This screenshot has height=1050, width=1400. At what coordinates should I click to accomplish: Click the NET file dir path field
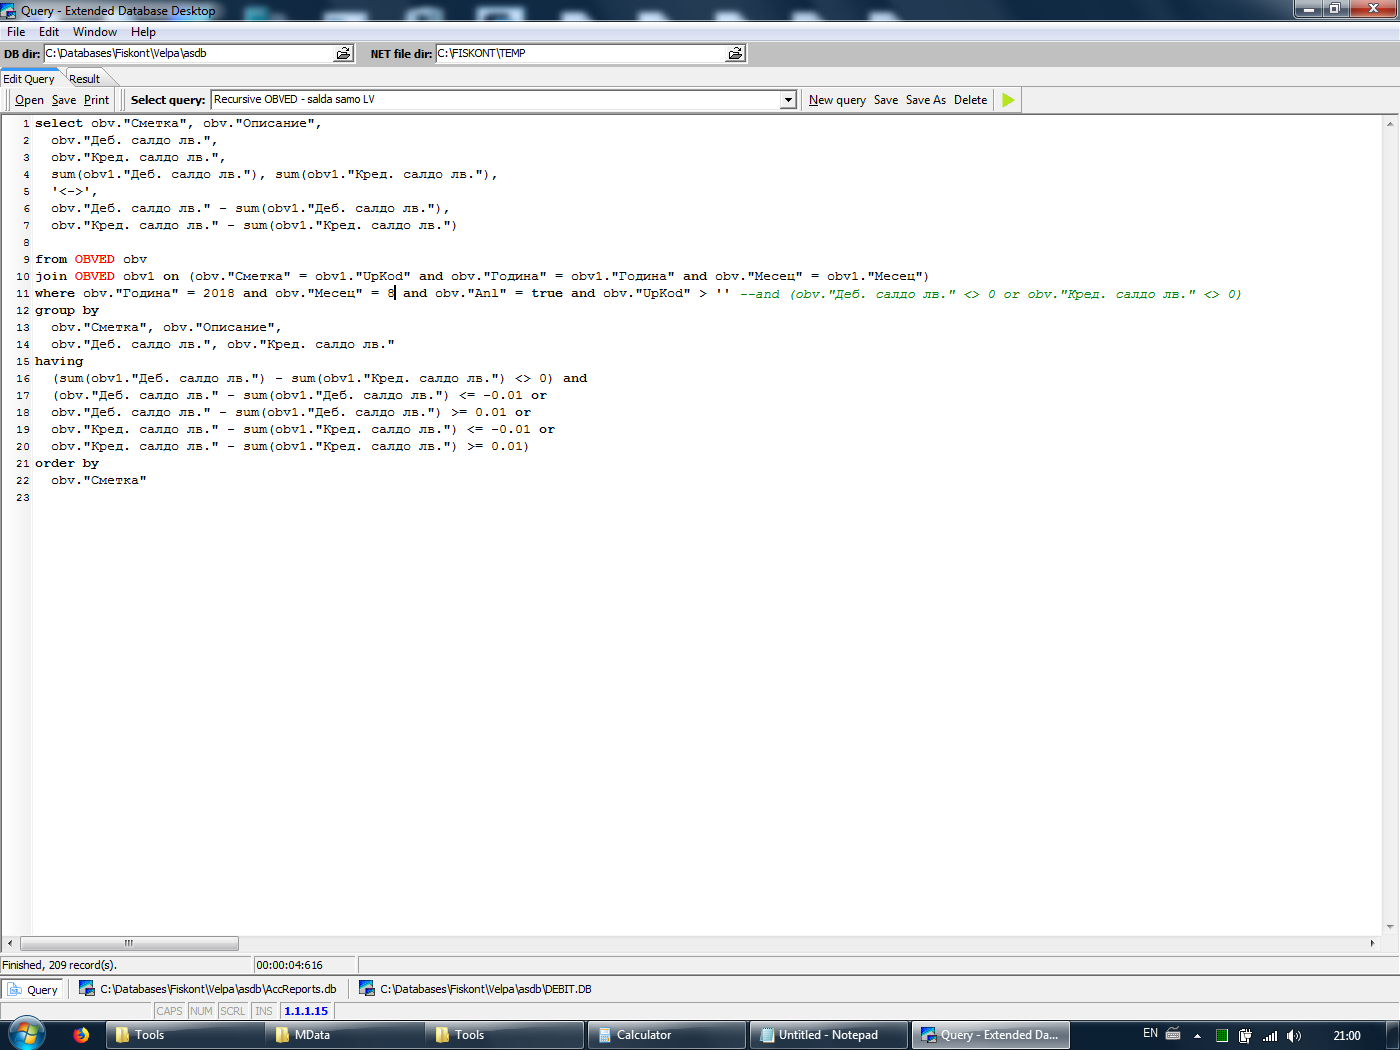coord(581,53)
